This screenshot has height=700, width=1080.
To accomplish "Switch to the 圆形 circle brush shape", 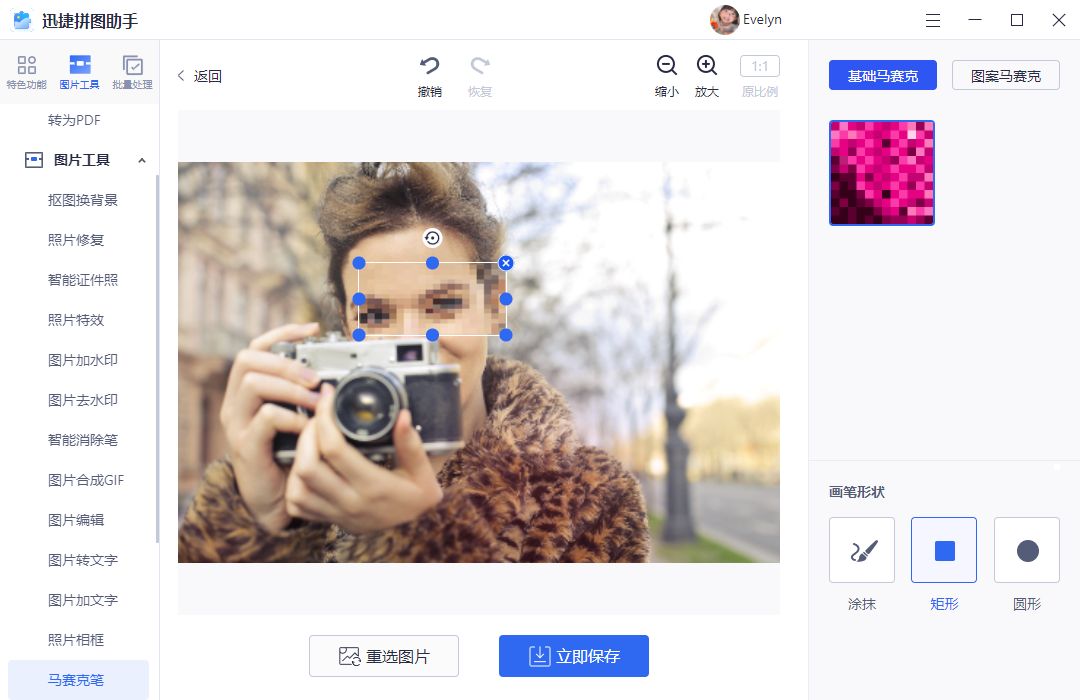I will (1026, 549).
